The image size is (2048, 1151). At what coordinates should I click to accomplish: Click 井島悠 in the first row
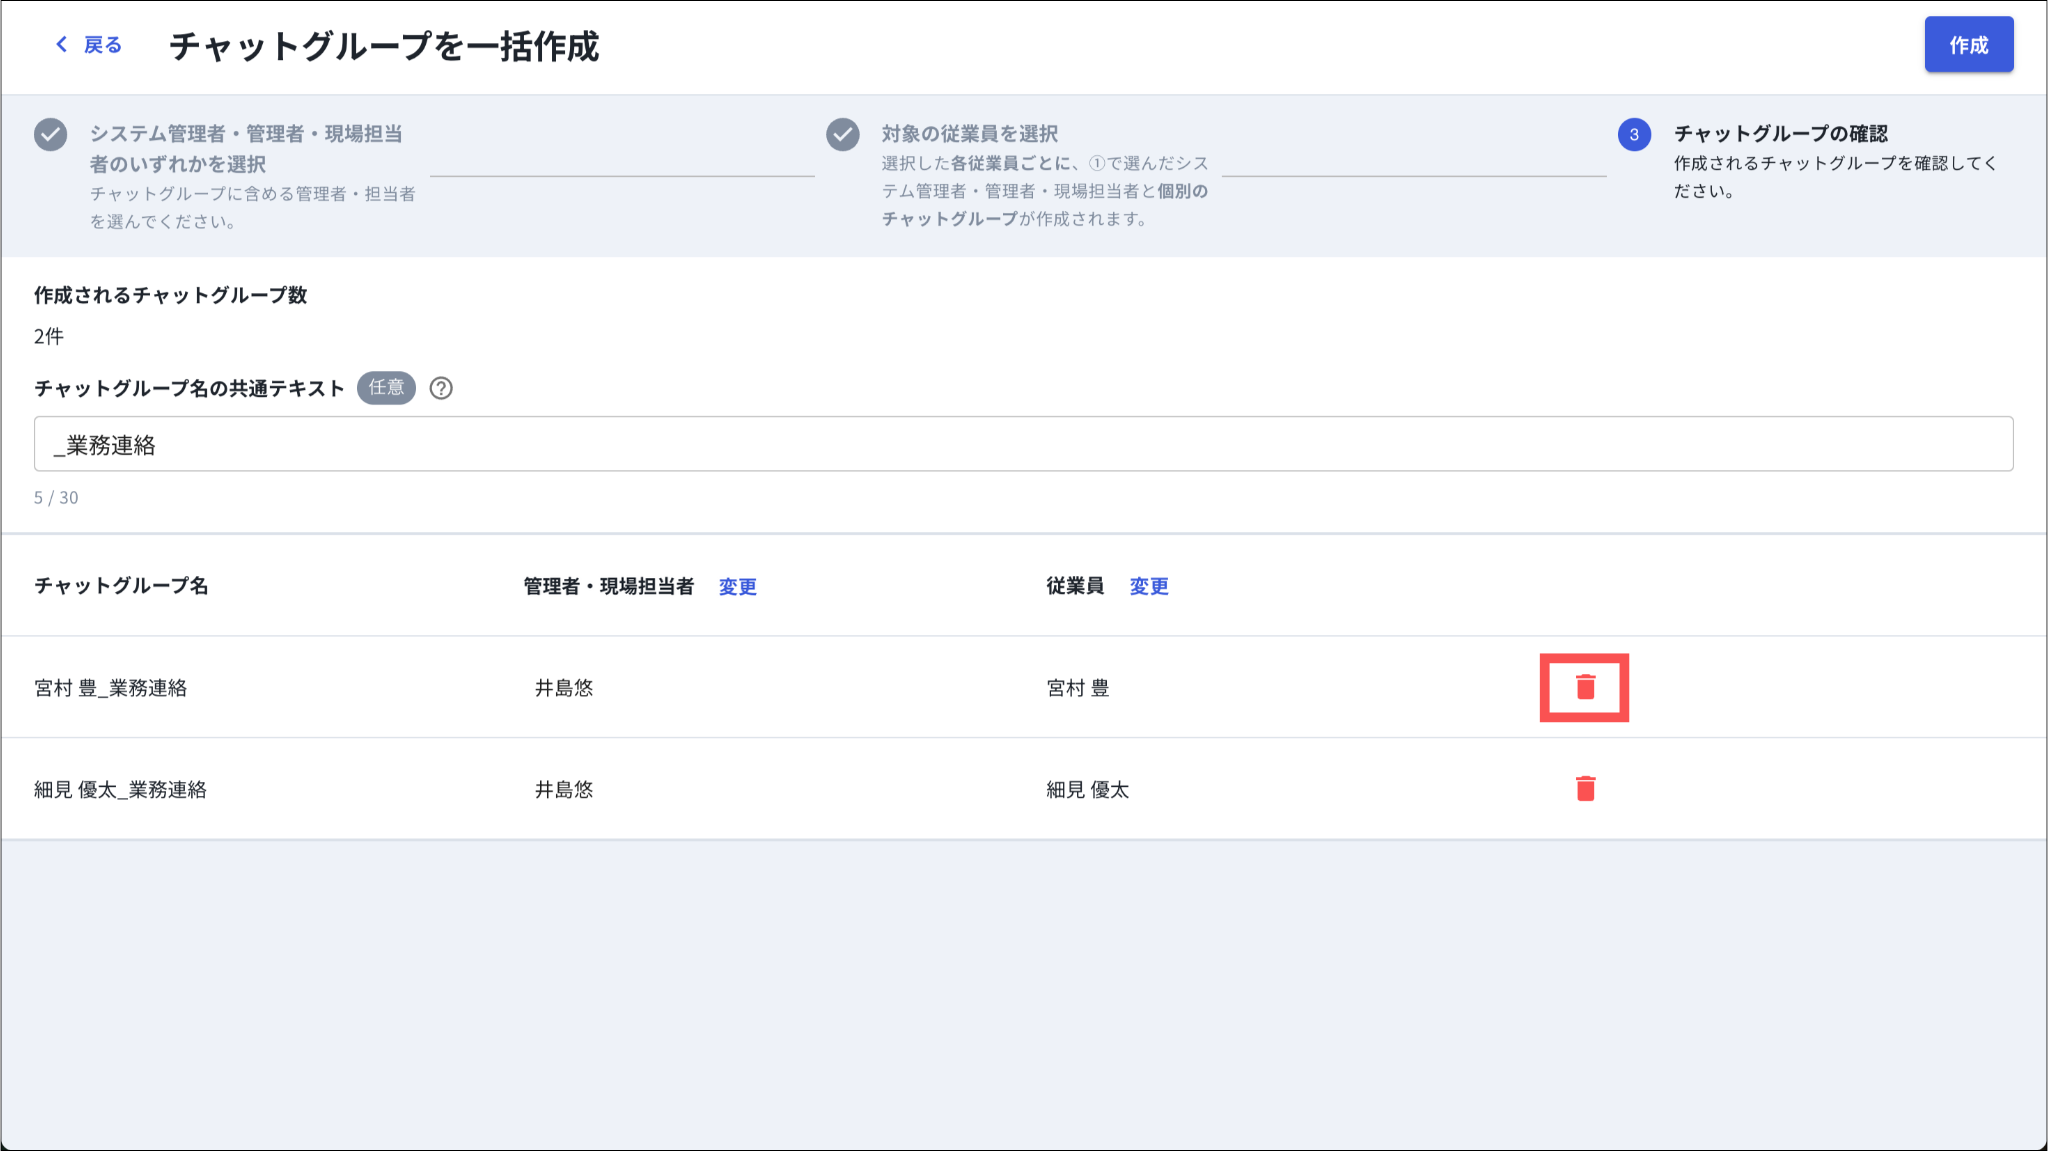click(564, 688)
